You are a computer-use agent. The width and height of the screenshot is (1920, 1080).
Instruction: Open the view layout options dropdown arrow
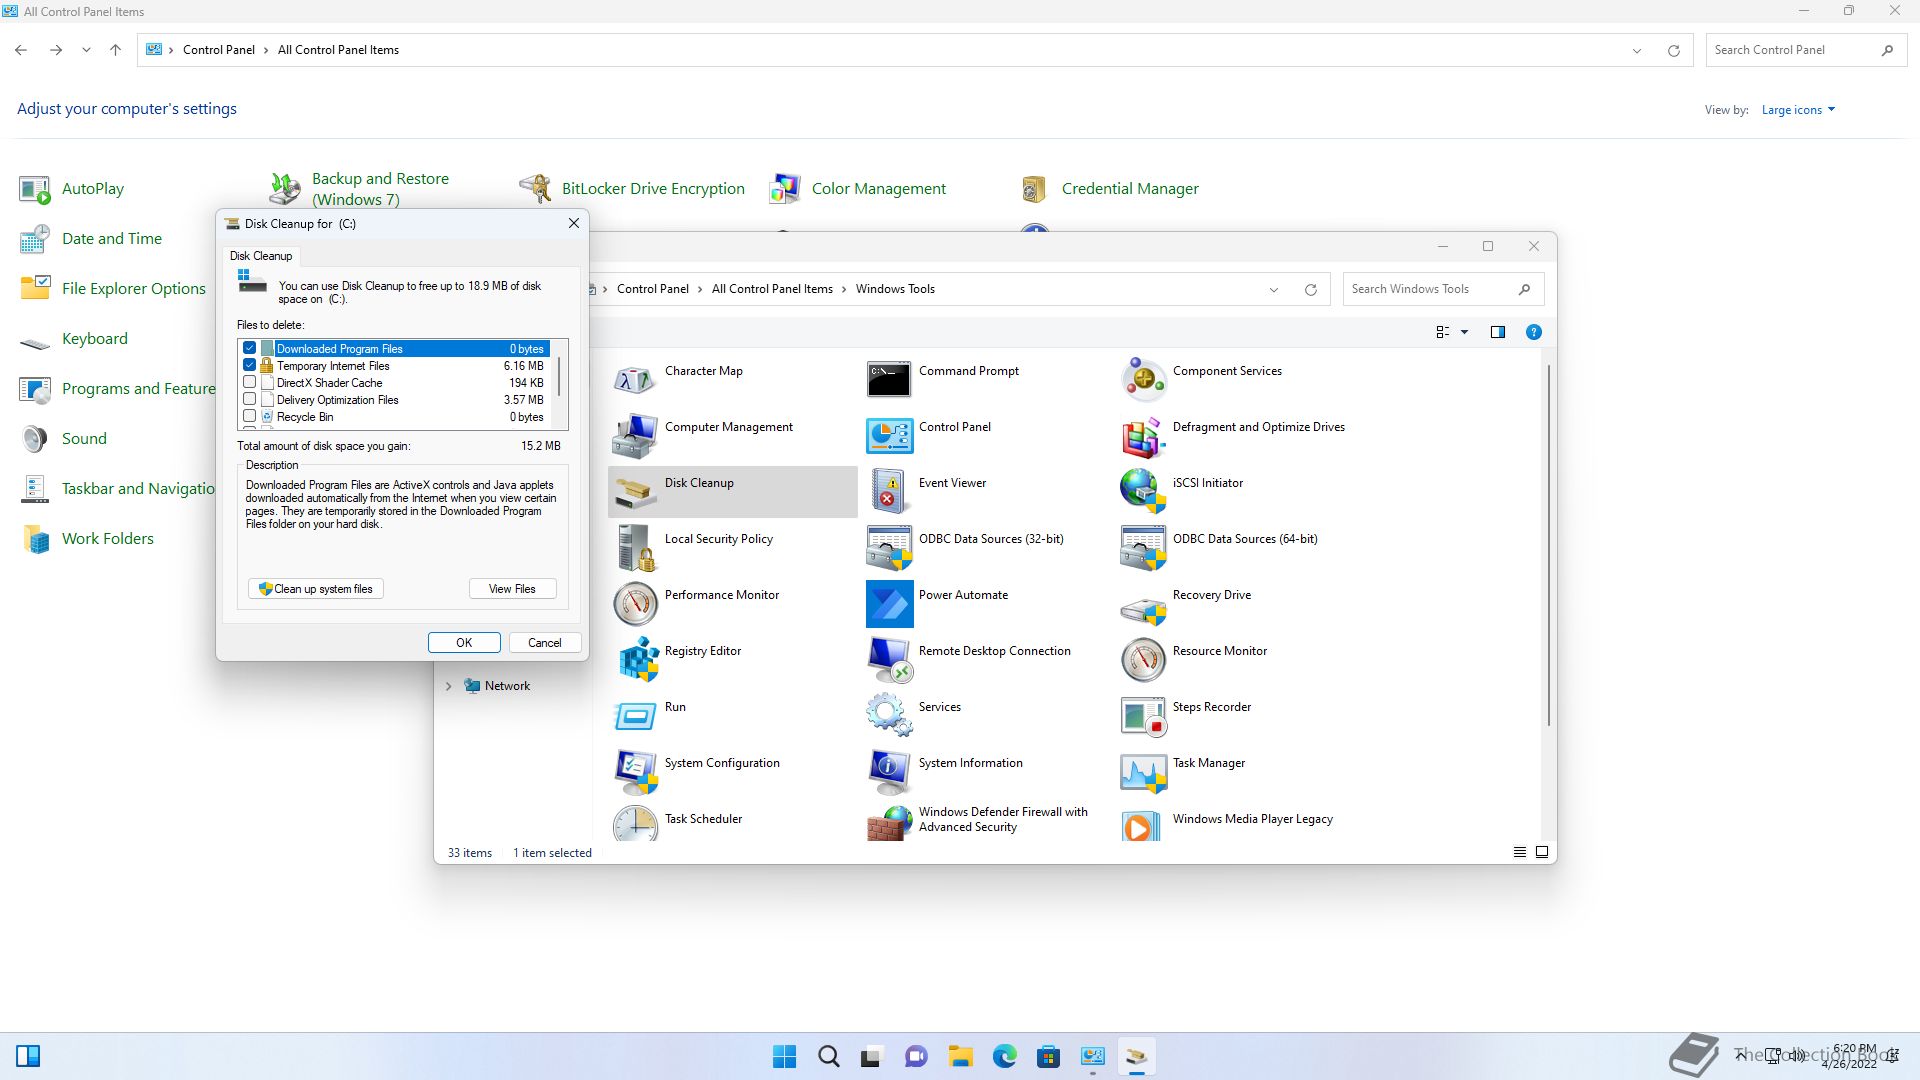pyautogui.click(x=1464, y=332)
